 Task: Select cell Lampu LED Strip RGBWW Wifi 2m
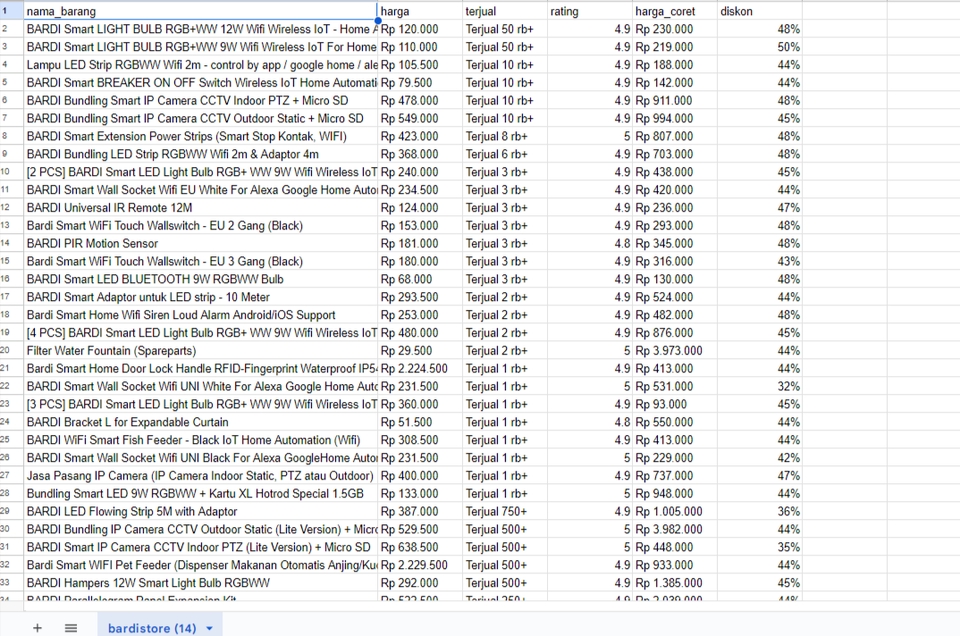[x=201, y=65]
